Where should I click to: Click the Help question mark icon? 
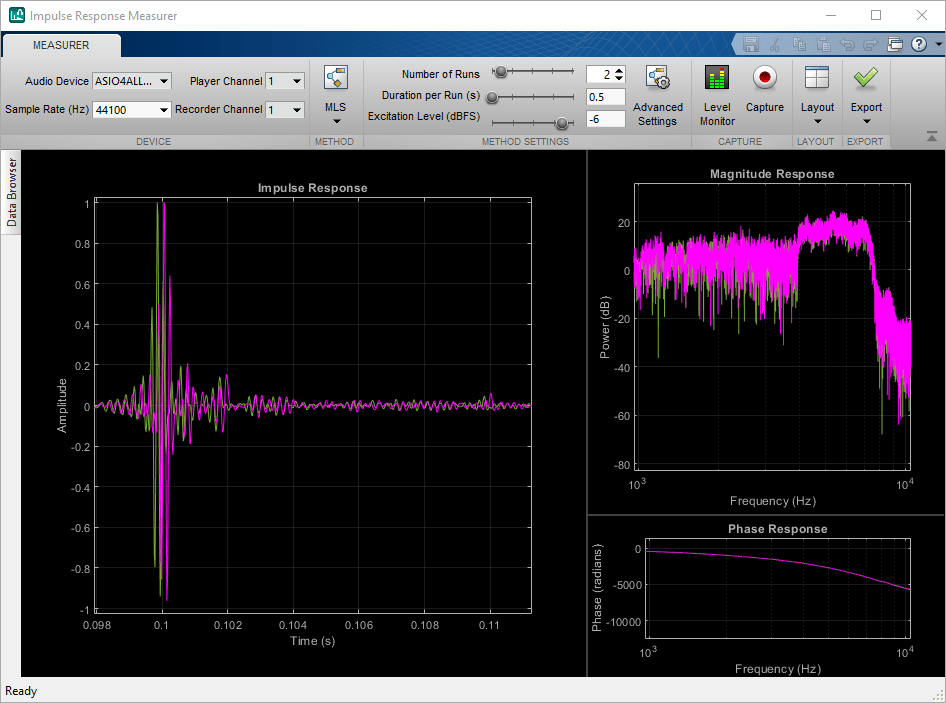coord(919,44)
